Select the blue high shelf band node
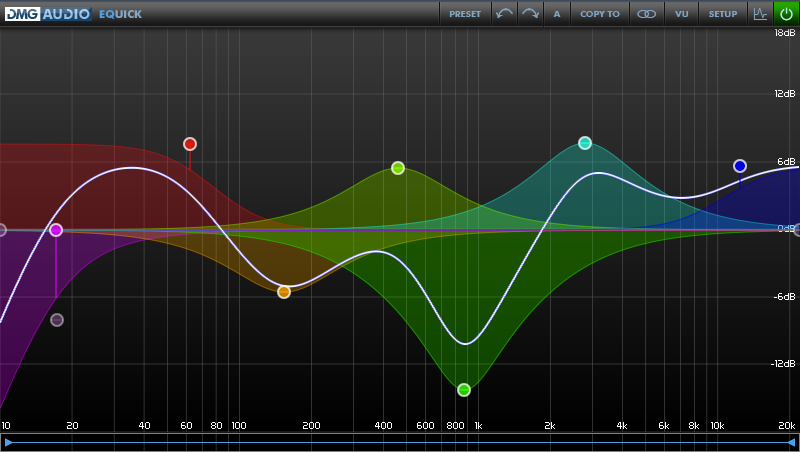Image resolution: width=800 pixels, height=452 pixels. 740,166
